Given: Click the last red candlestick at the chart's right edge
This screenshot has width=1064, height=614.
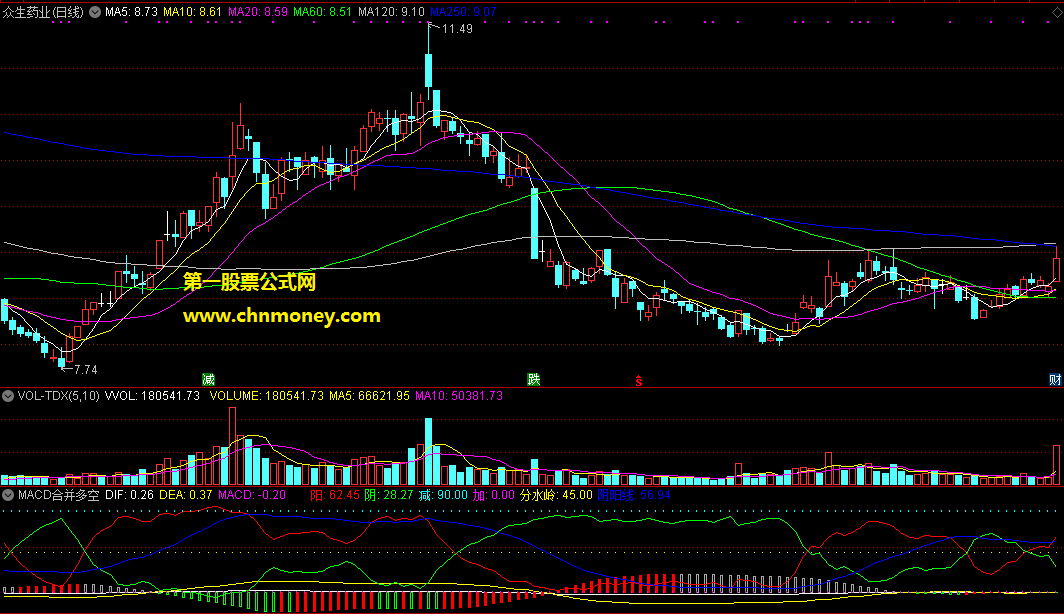Looking at the screenshot, I should pos(1056,269).
